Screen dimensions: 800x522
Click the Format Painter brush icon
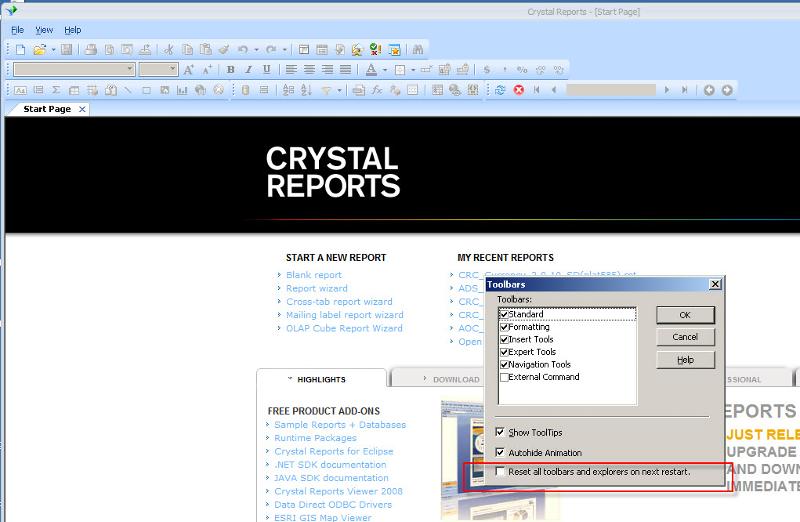click(x=224, y=49)
